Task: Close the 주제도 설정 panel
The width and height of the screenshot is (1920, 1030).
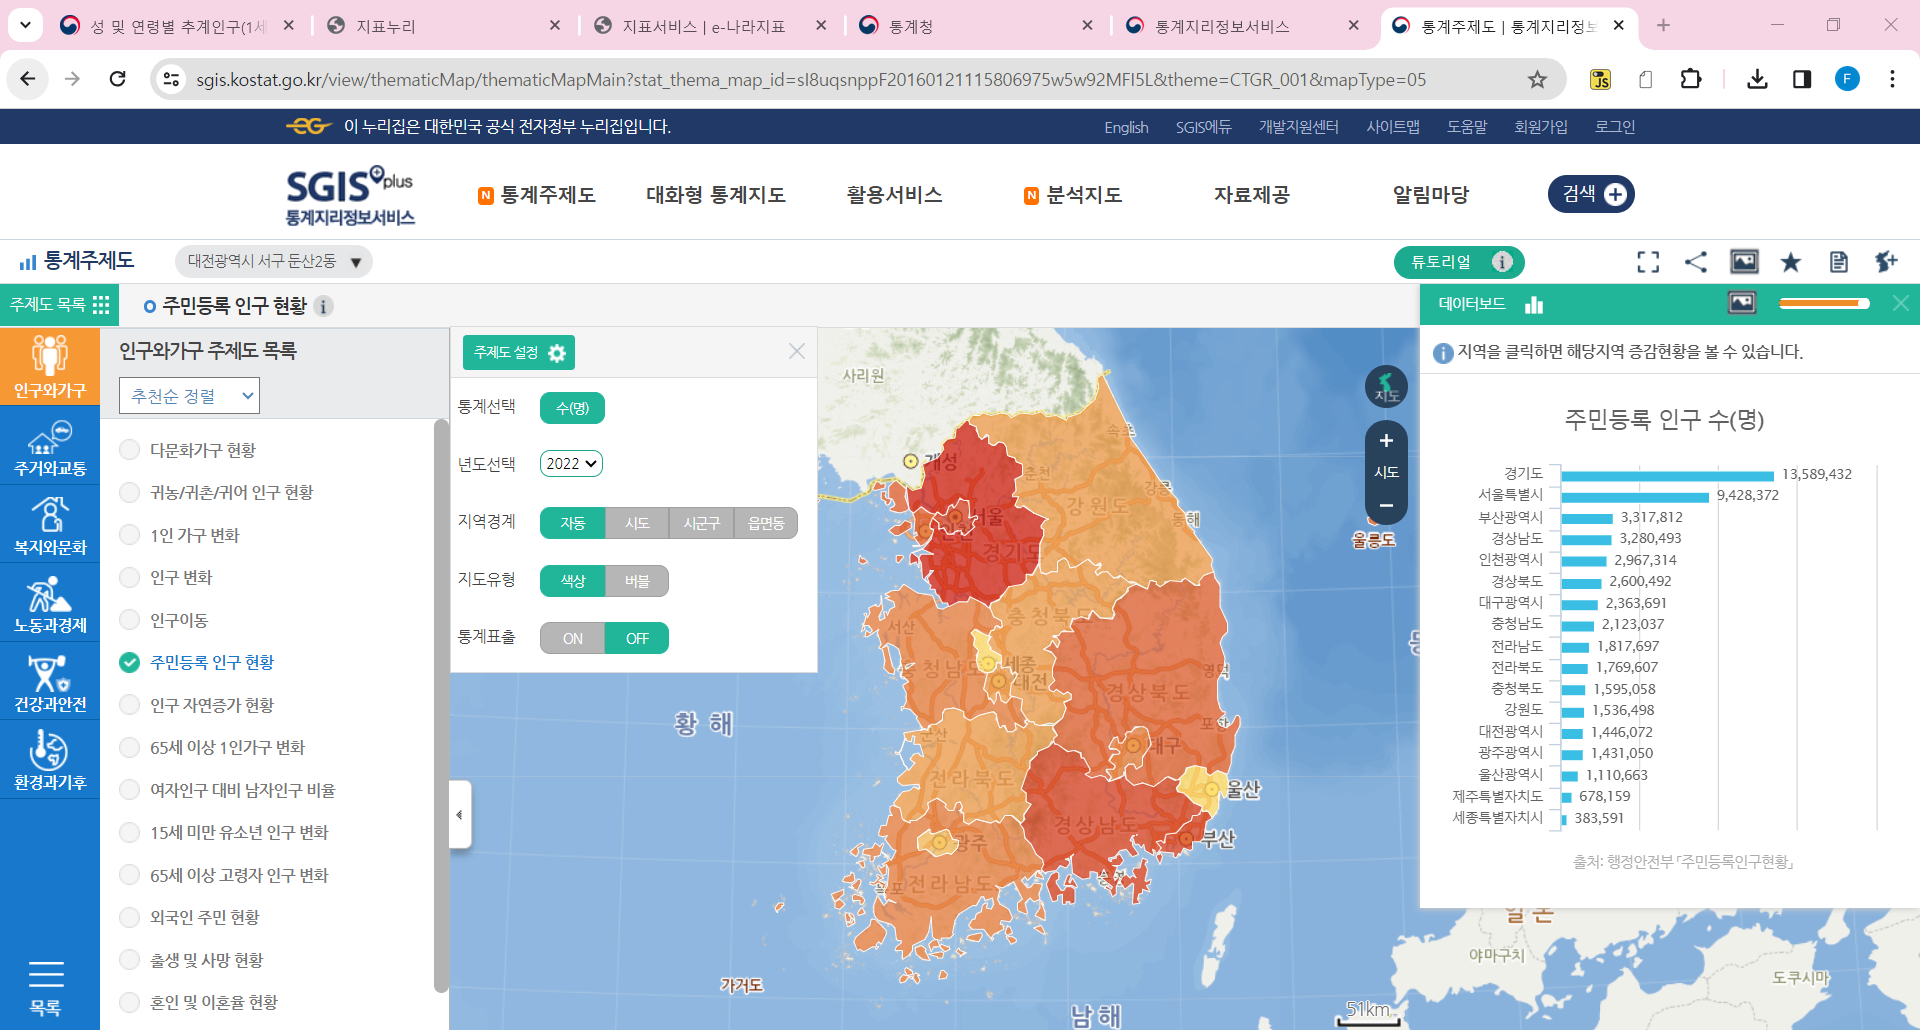Action: tap(797, 351)
